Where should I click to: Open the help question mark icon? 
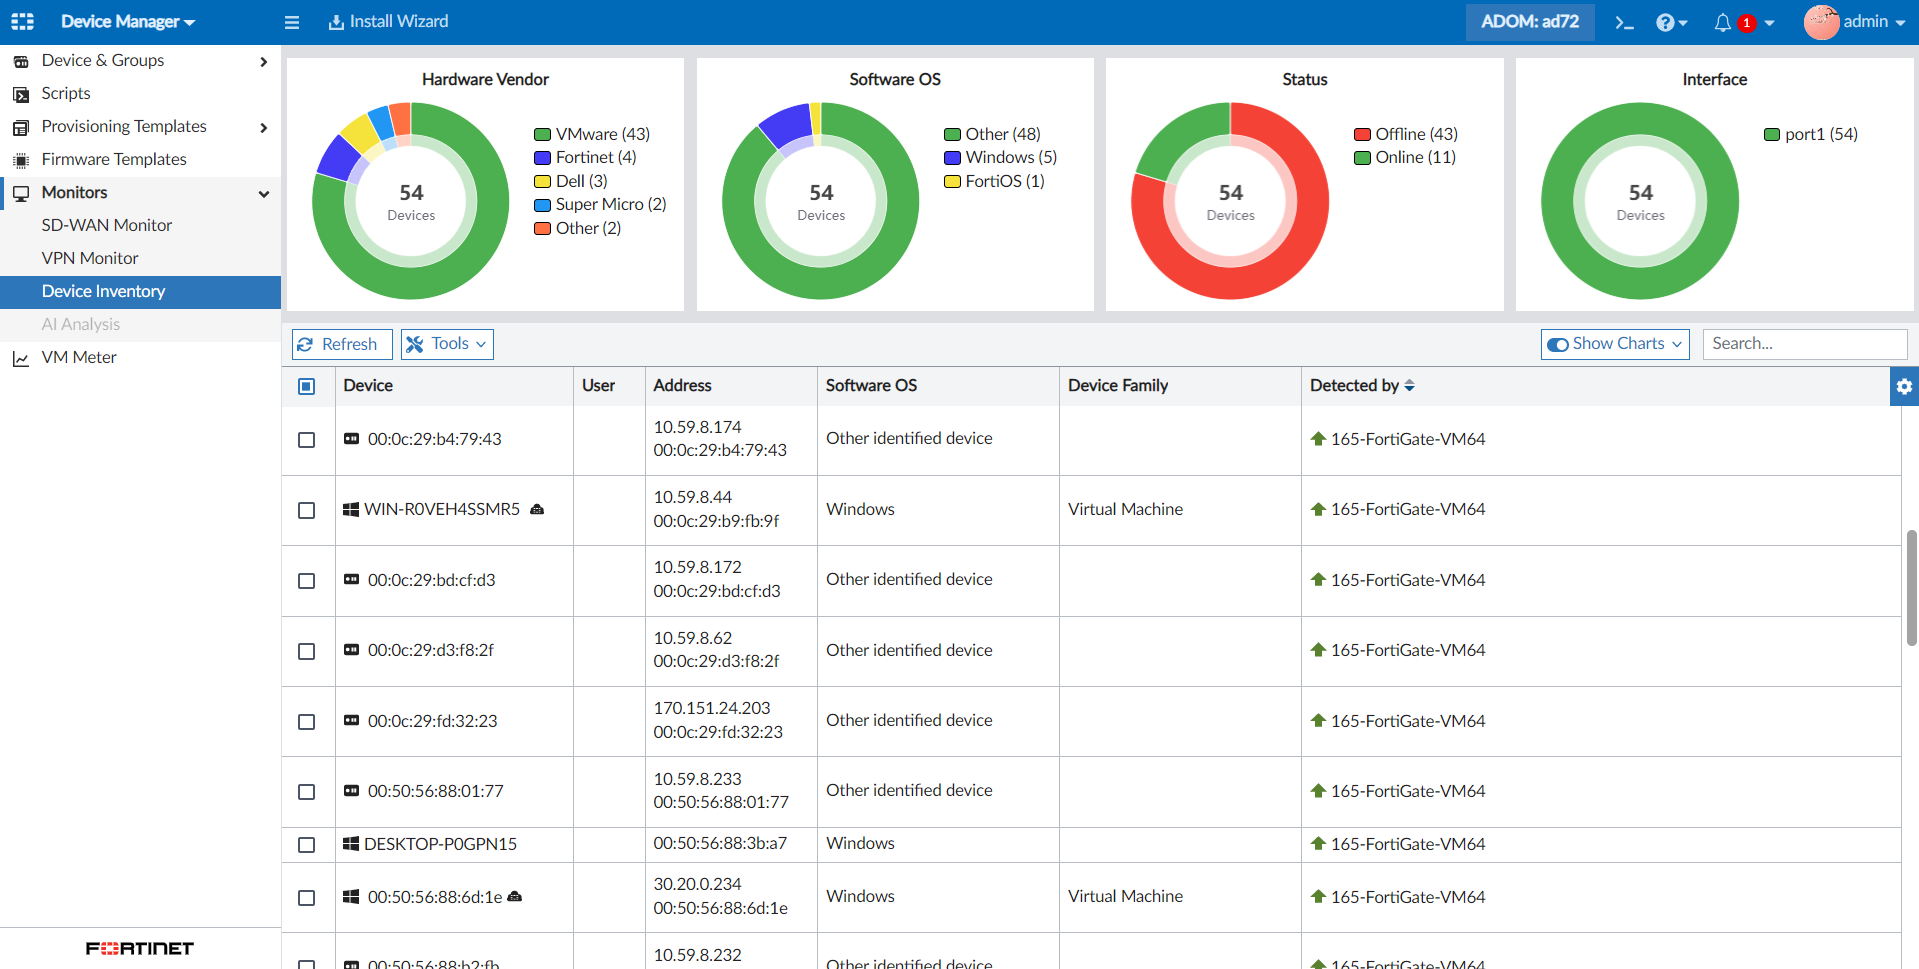(1666, 22)
